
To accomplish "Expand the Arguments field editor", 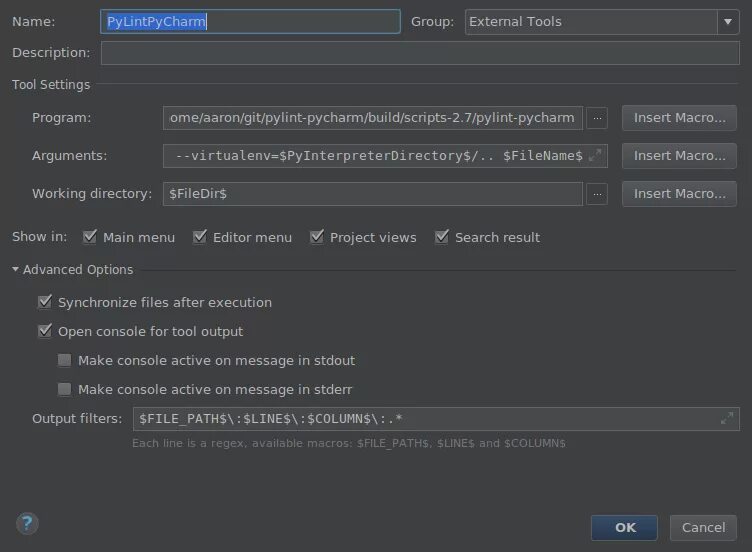I will tap(595, 155).
